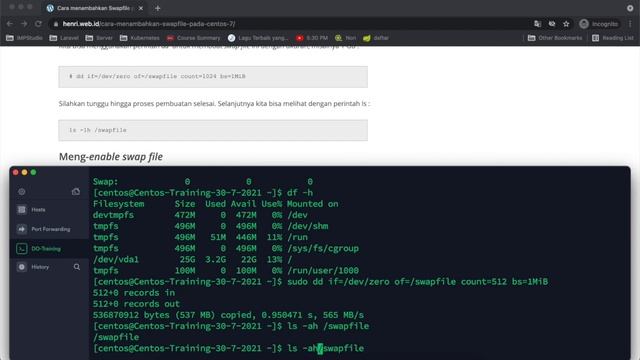Viewport: 640px width, 360px height.
Task: Open the Lagu Terbaik yang bookmark
Action: pos(258,38)
